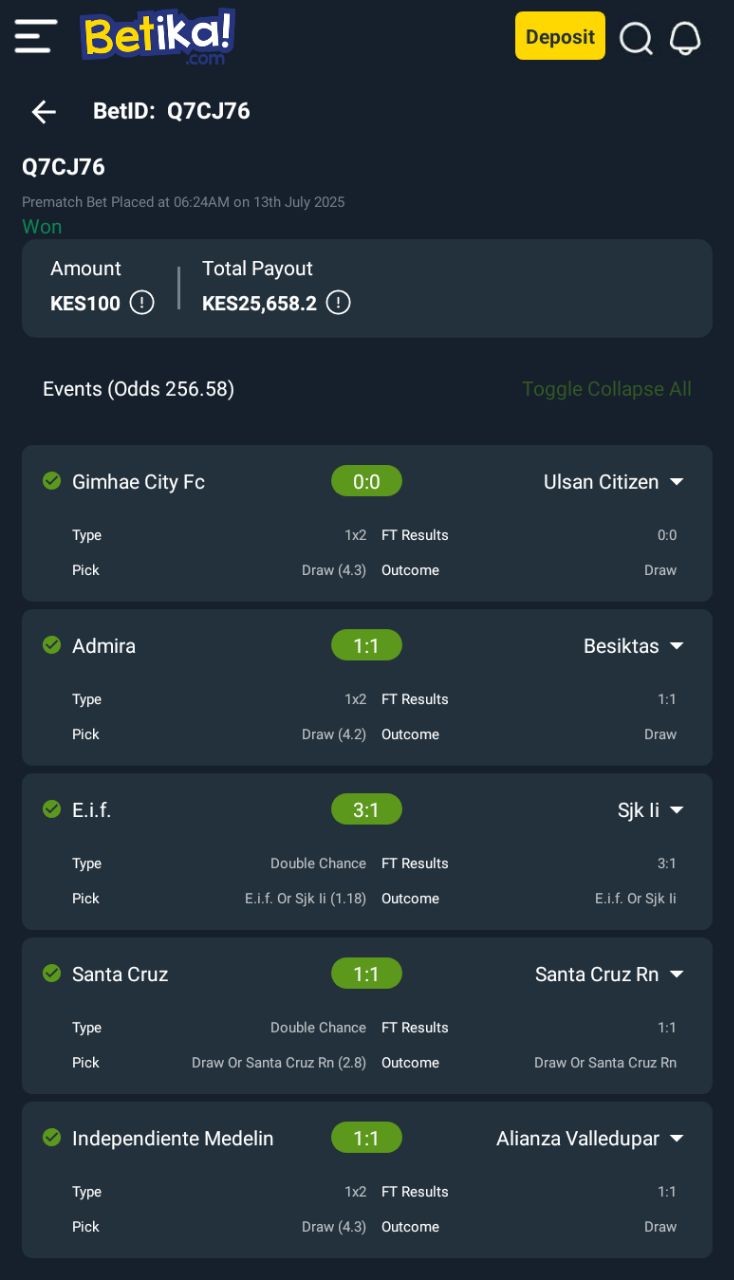Toggle Collapse All events

(607, 389)
